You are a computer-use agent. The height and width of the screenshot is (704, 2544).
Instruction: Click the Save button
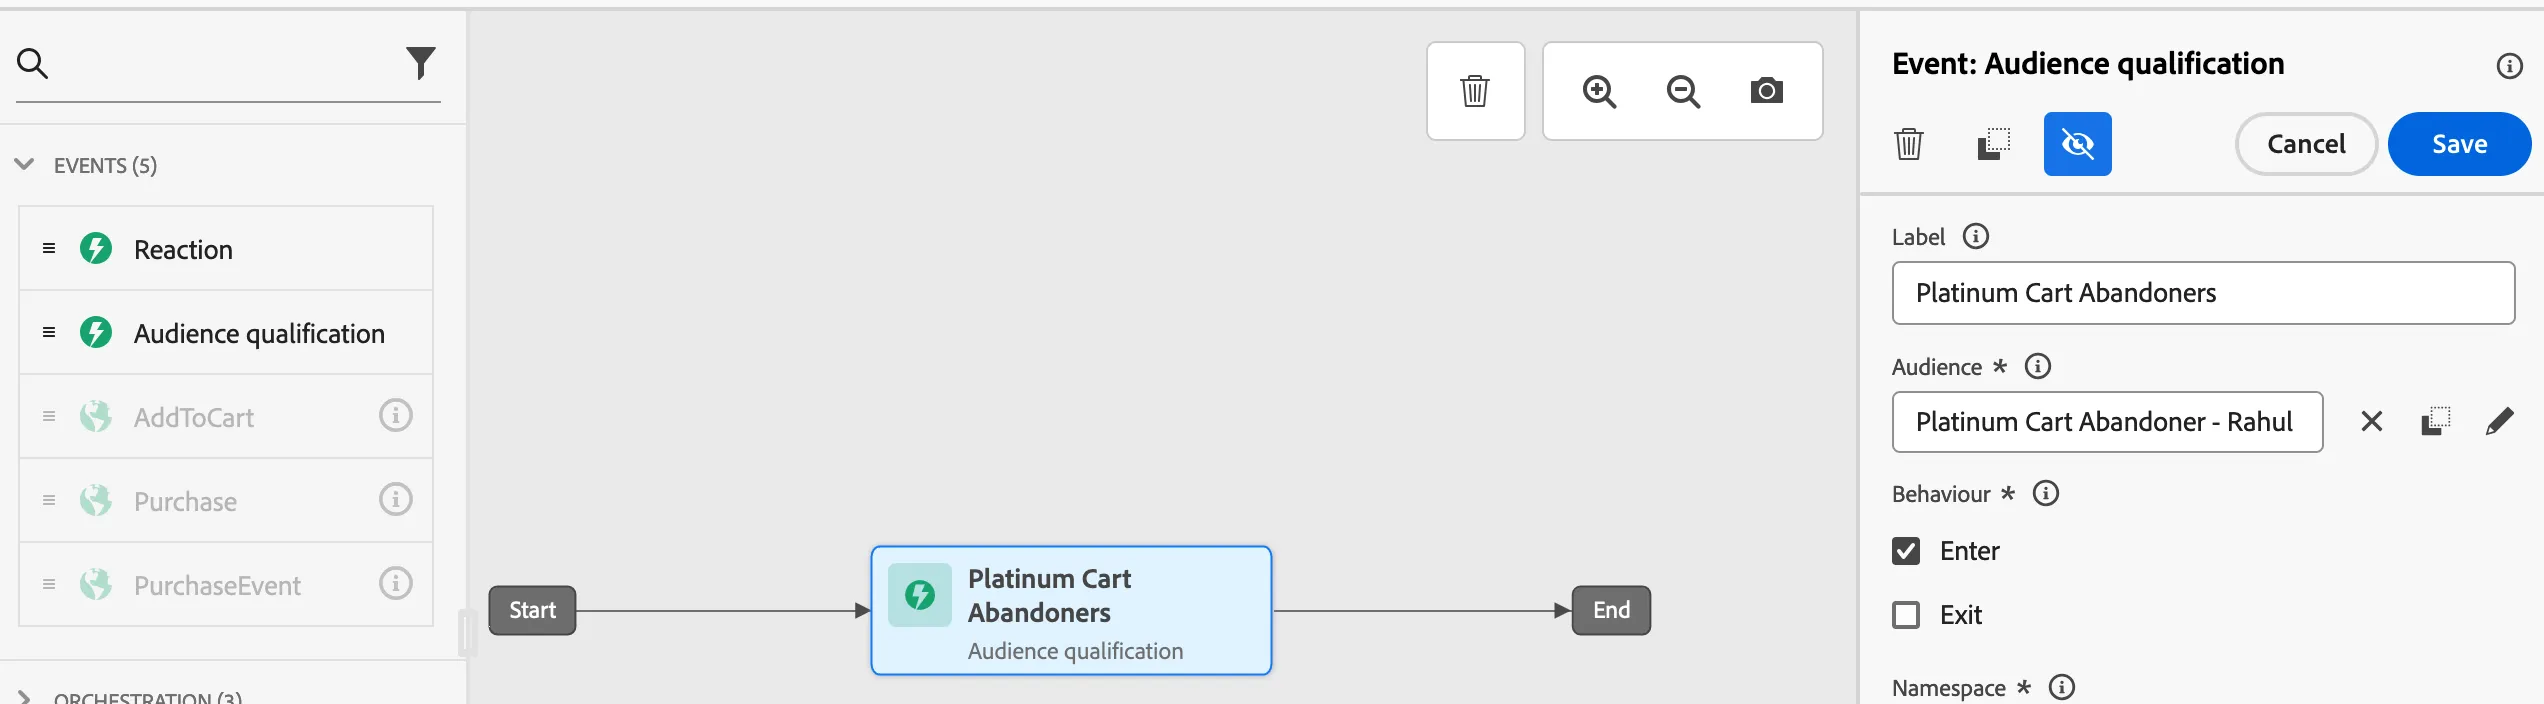pyautogui.click(x=2460, y=144)
